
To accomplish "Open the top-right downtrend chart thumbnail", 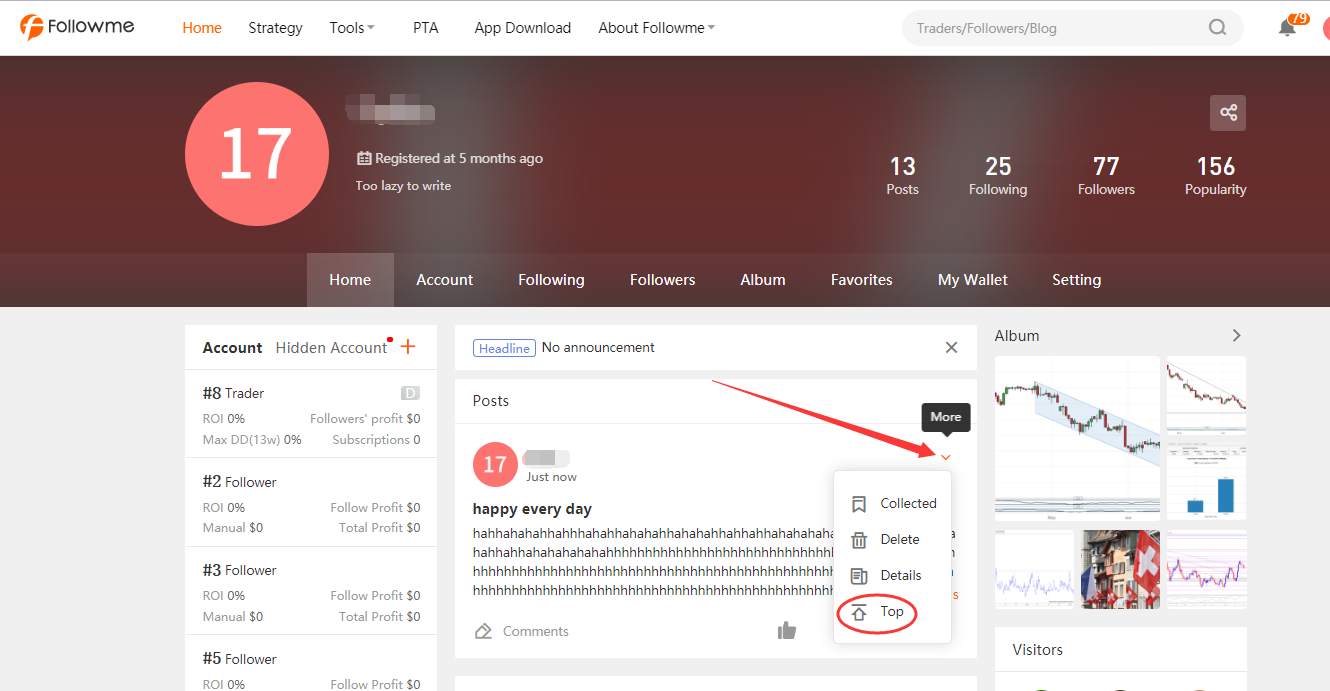I will coord(1206,394).
